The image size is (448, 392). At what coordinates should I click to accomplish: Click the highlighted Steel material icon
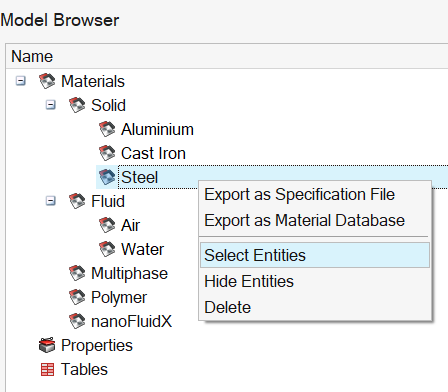[107, 177]
